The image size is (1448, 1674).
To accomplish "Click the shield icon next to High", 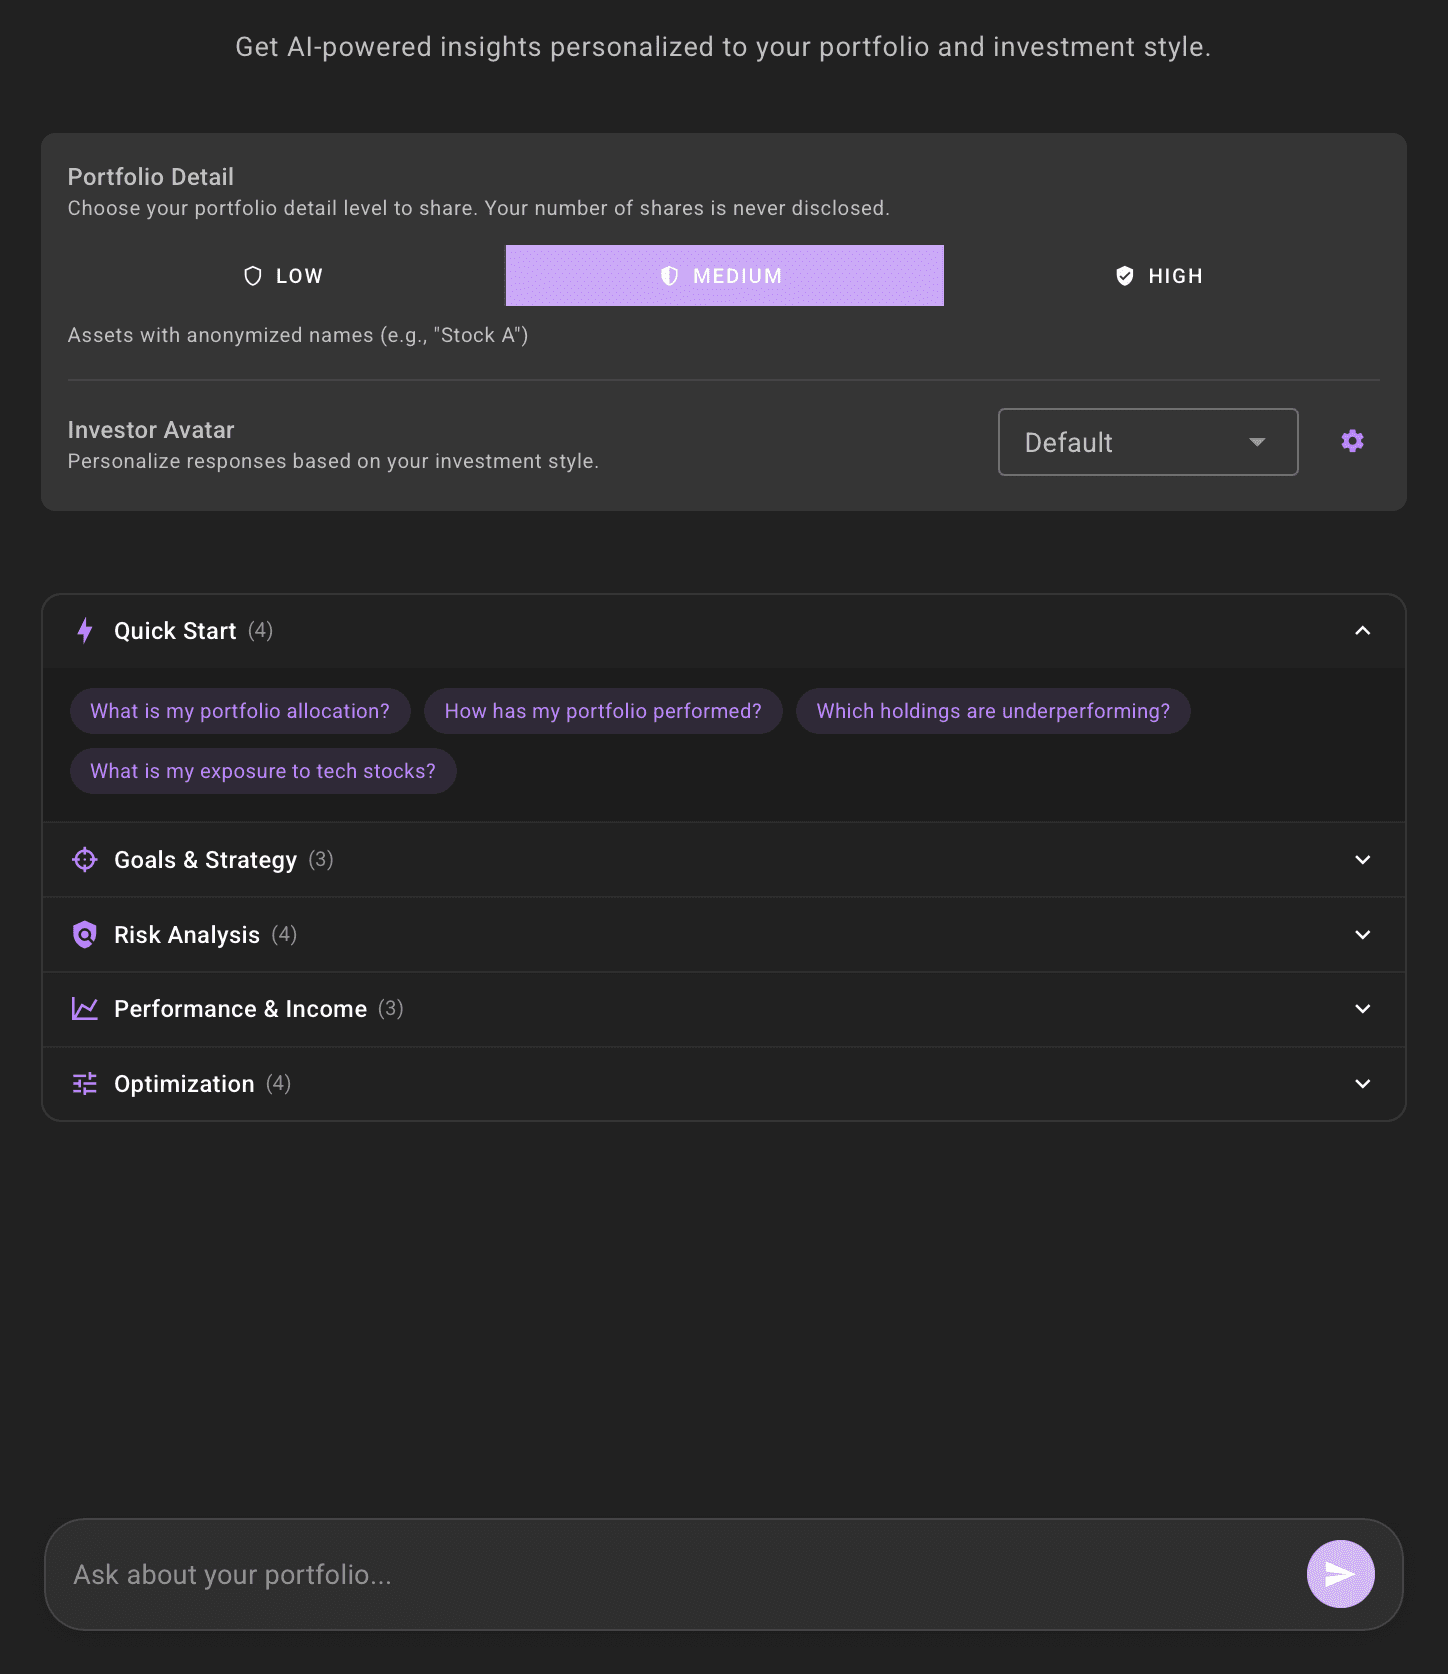I will (1125, 275).
